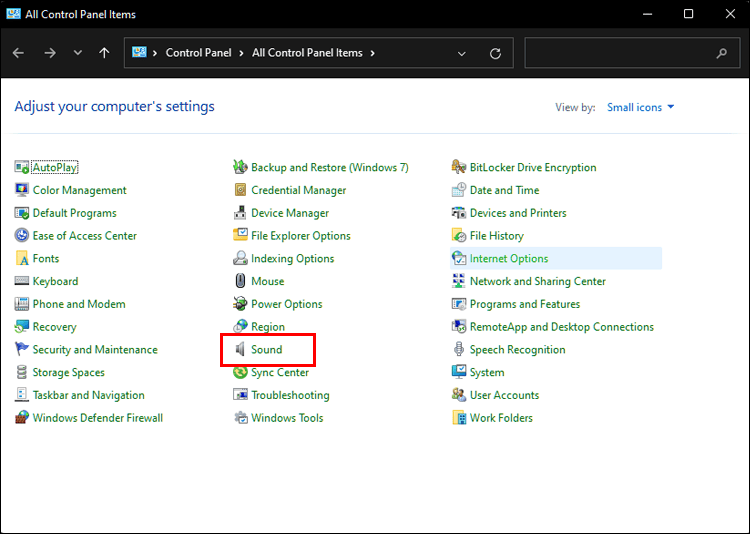Click the Security and Maintenance flag icon
This screenshot has height=534, width=750.
22,349
